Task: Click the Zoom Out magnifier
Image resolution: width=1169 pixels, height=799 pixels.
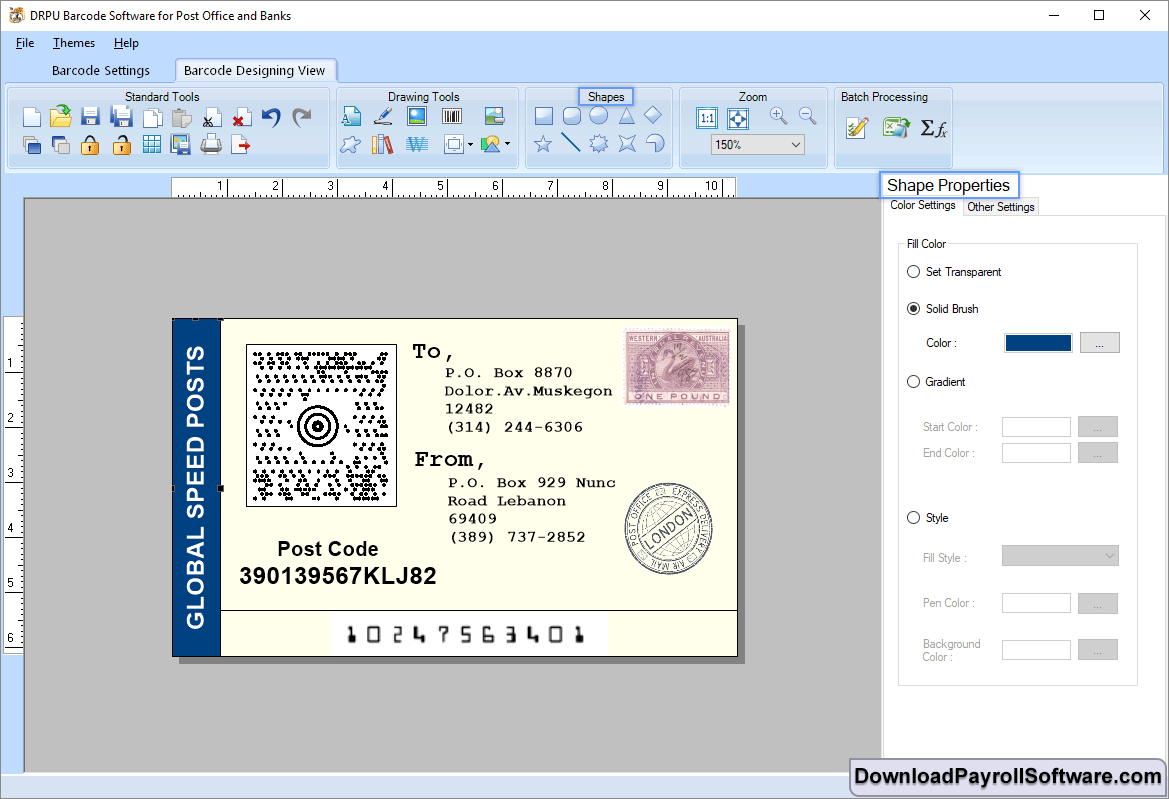Action: [x=807, y=116]
